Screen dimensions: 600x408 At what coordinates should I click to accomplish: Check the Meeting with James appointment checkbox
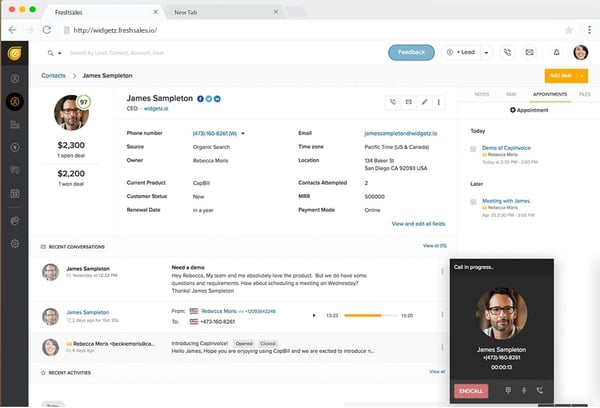(x=473, y=203)
